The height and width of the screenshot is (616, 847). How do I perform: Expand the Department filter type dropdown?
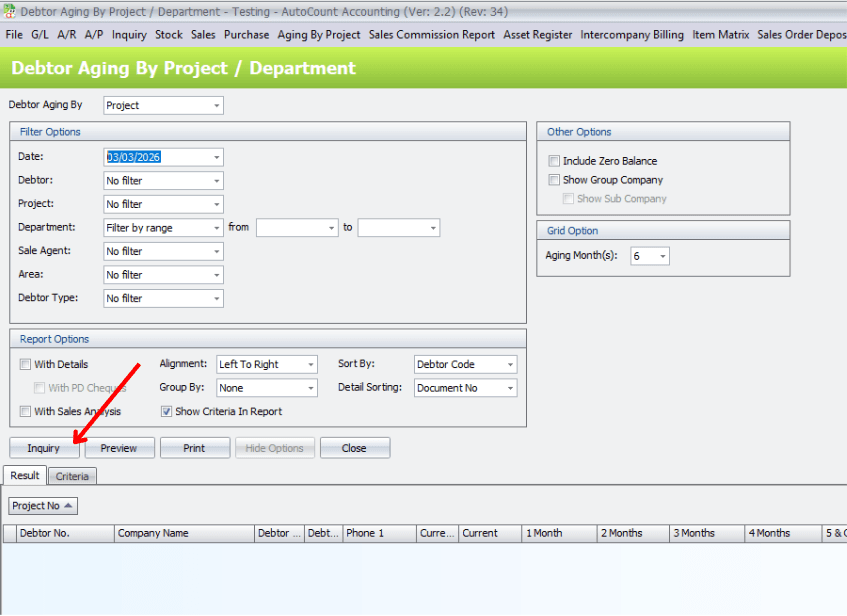click(217, 228)
